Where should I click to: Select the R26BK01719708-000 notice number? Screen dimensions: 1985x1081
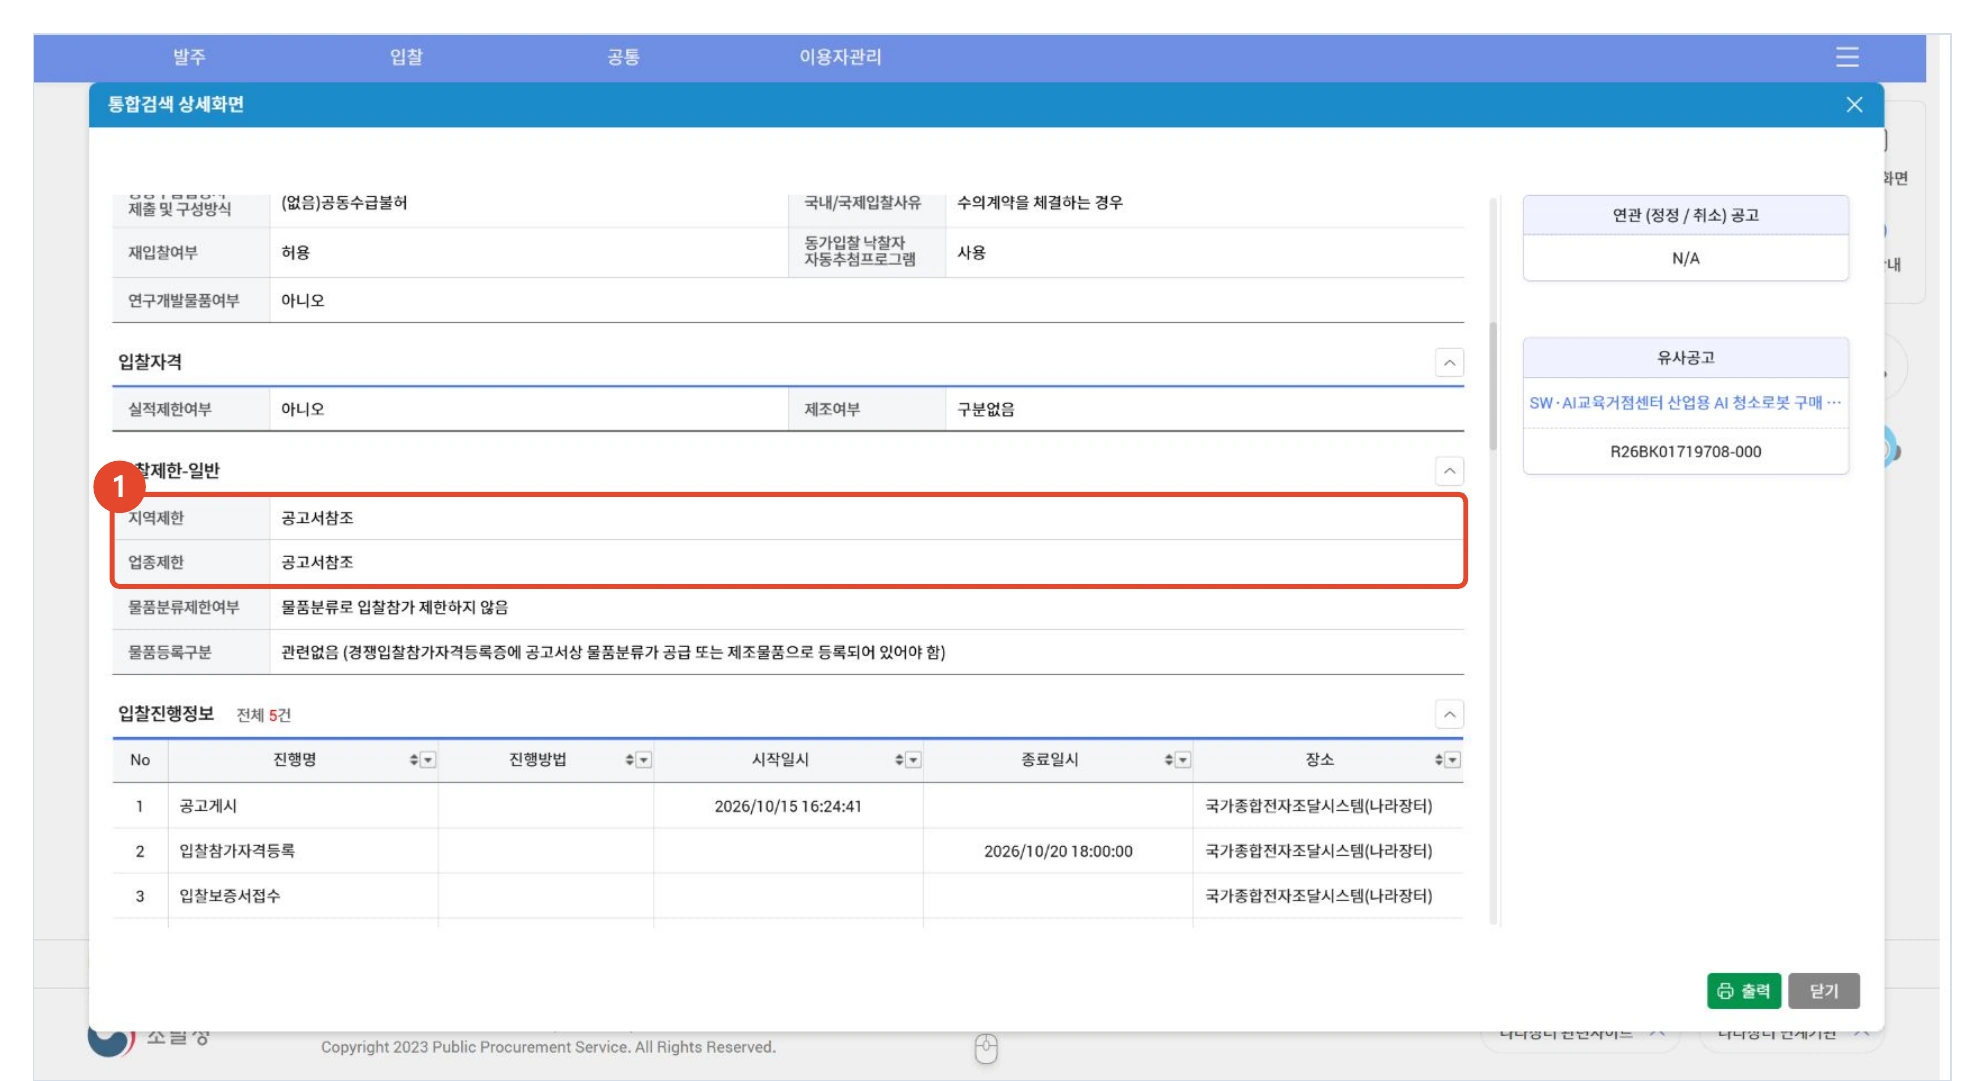pos(1685,452)
